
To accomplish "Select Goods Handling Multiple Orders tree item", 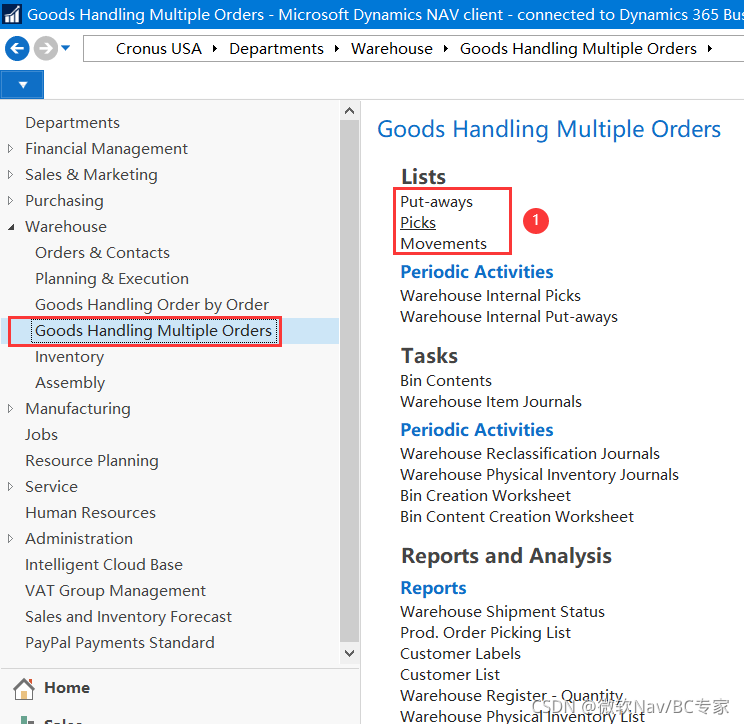I will click(x=153, y=331).
